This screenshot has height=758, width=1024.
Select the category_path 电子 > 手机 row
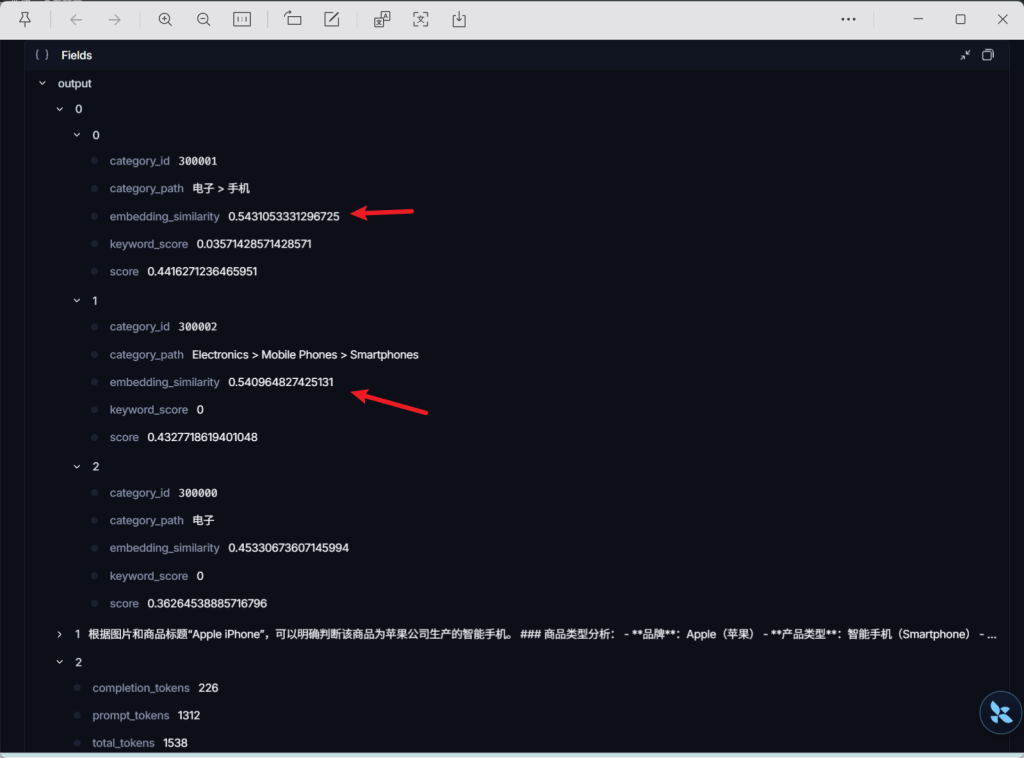[213, 189]
